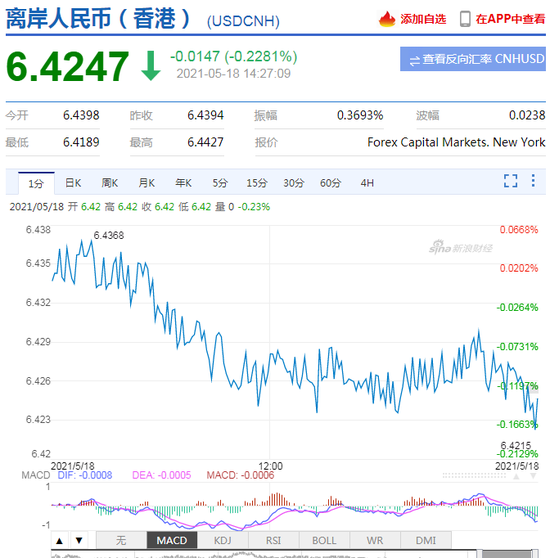Click the green down arrow beside price

151,65
